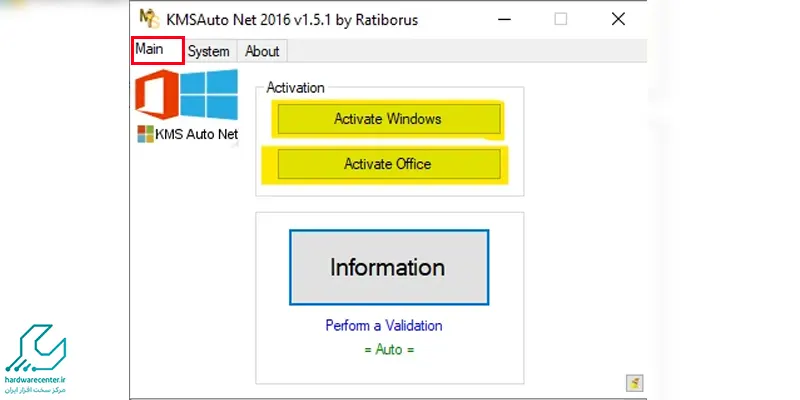
Task: Select the KMS Auto Net label text
Action: 196,134
